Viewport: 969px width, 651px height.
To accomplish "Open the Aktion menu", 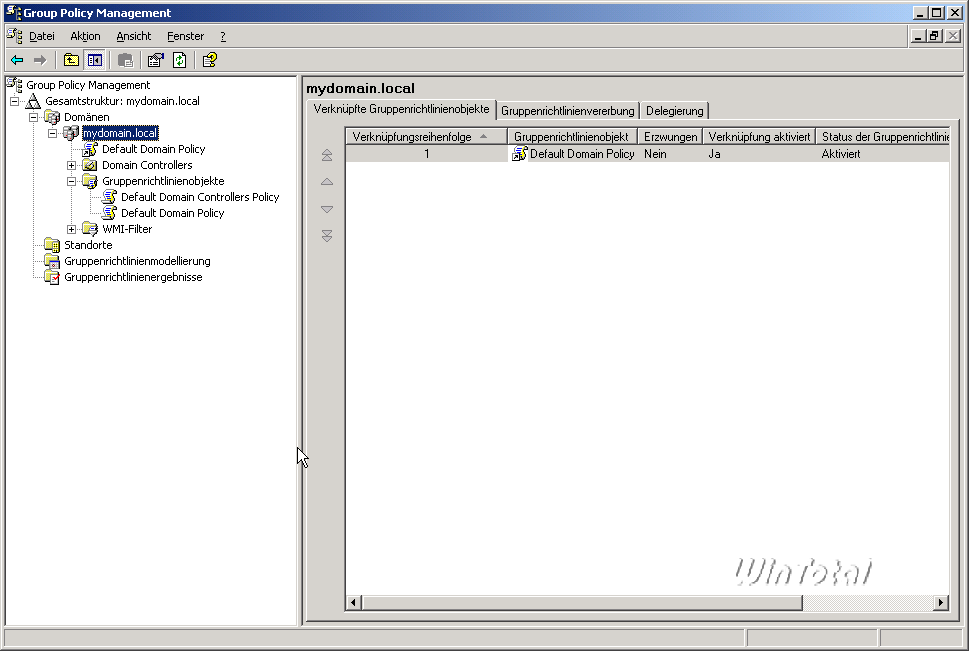I will pyautogui.click(x=85, y=36).
